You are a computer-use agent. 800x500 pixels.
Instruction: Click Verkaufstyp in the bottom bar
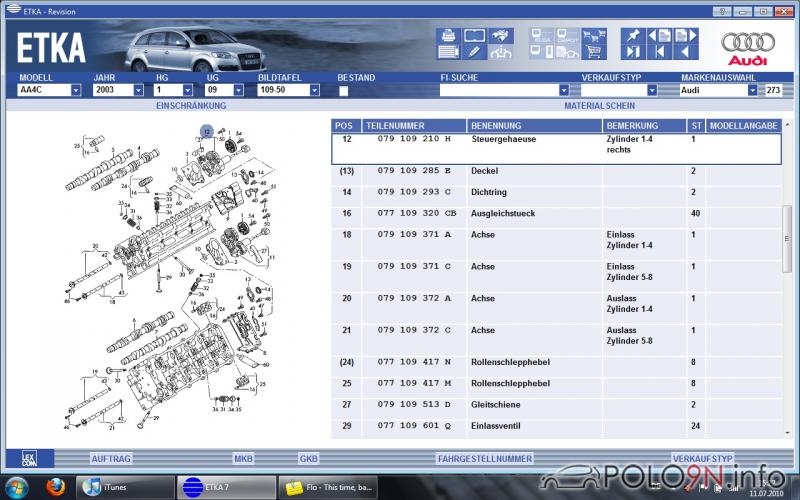[x=703, y=459]
